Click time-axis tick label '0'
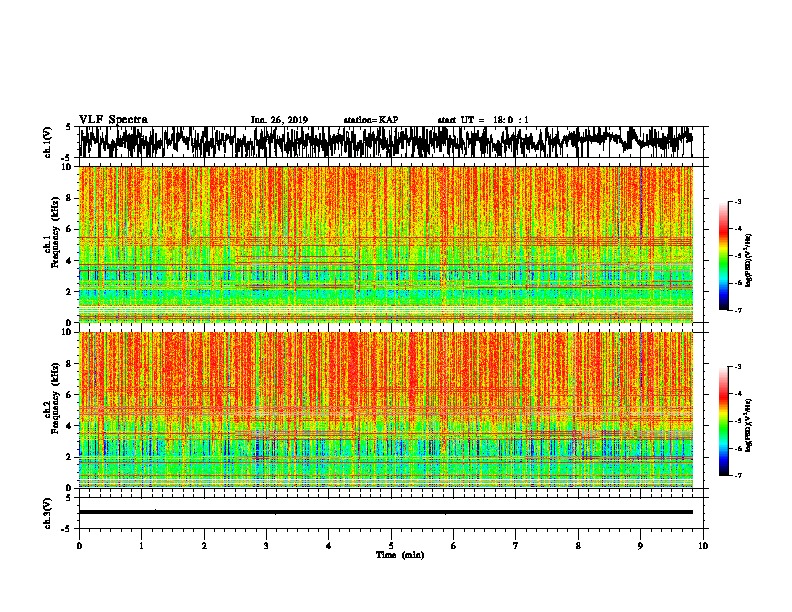 tap(79, 546)
